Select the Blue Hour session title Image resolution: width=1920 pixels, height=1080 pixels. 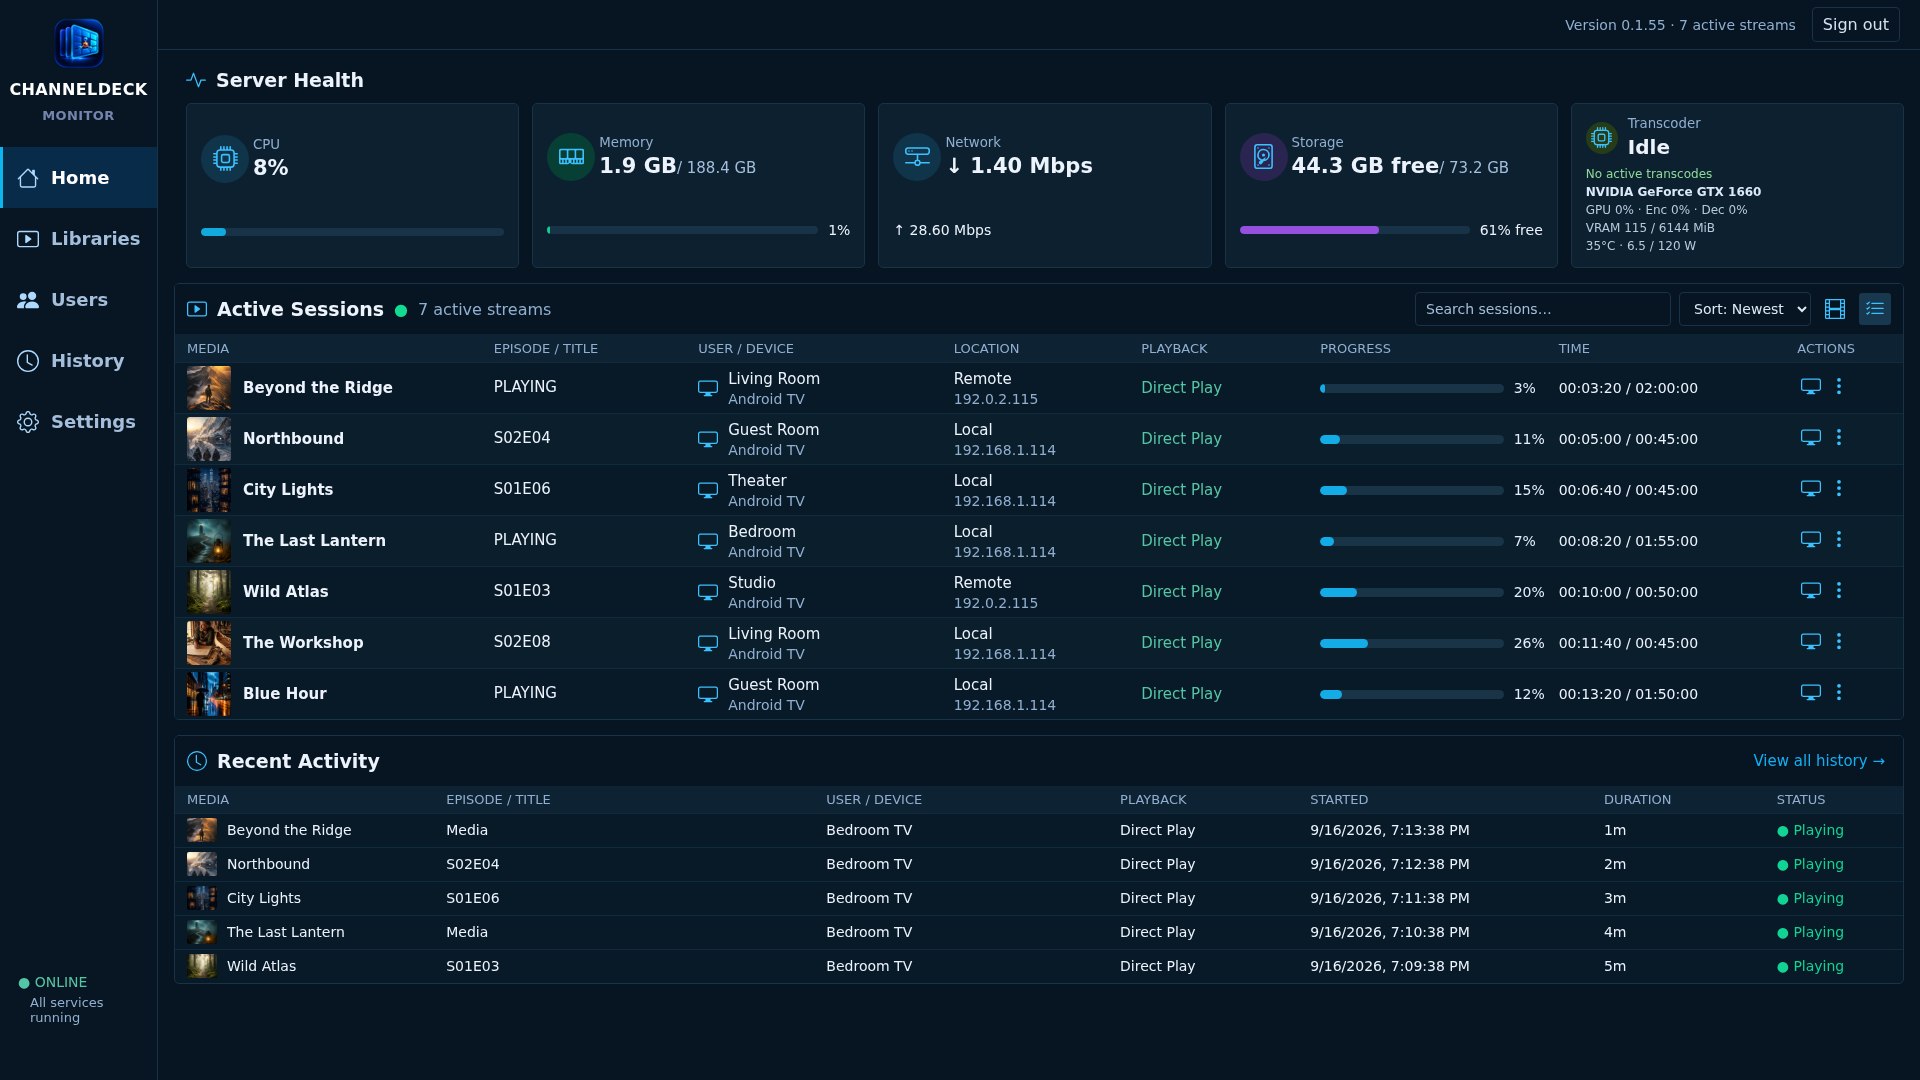(x=285, y=694)
